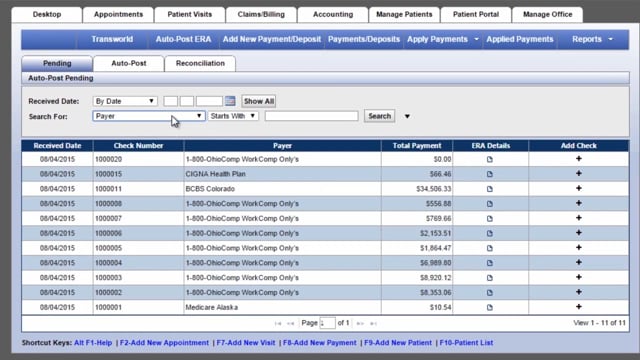Screen dimensions: 640x360
Task: Select the Pending sub-tab
Action: click(x=57, y=63)
